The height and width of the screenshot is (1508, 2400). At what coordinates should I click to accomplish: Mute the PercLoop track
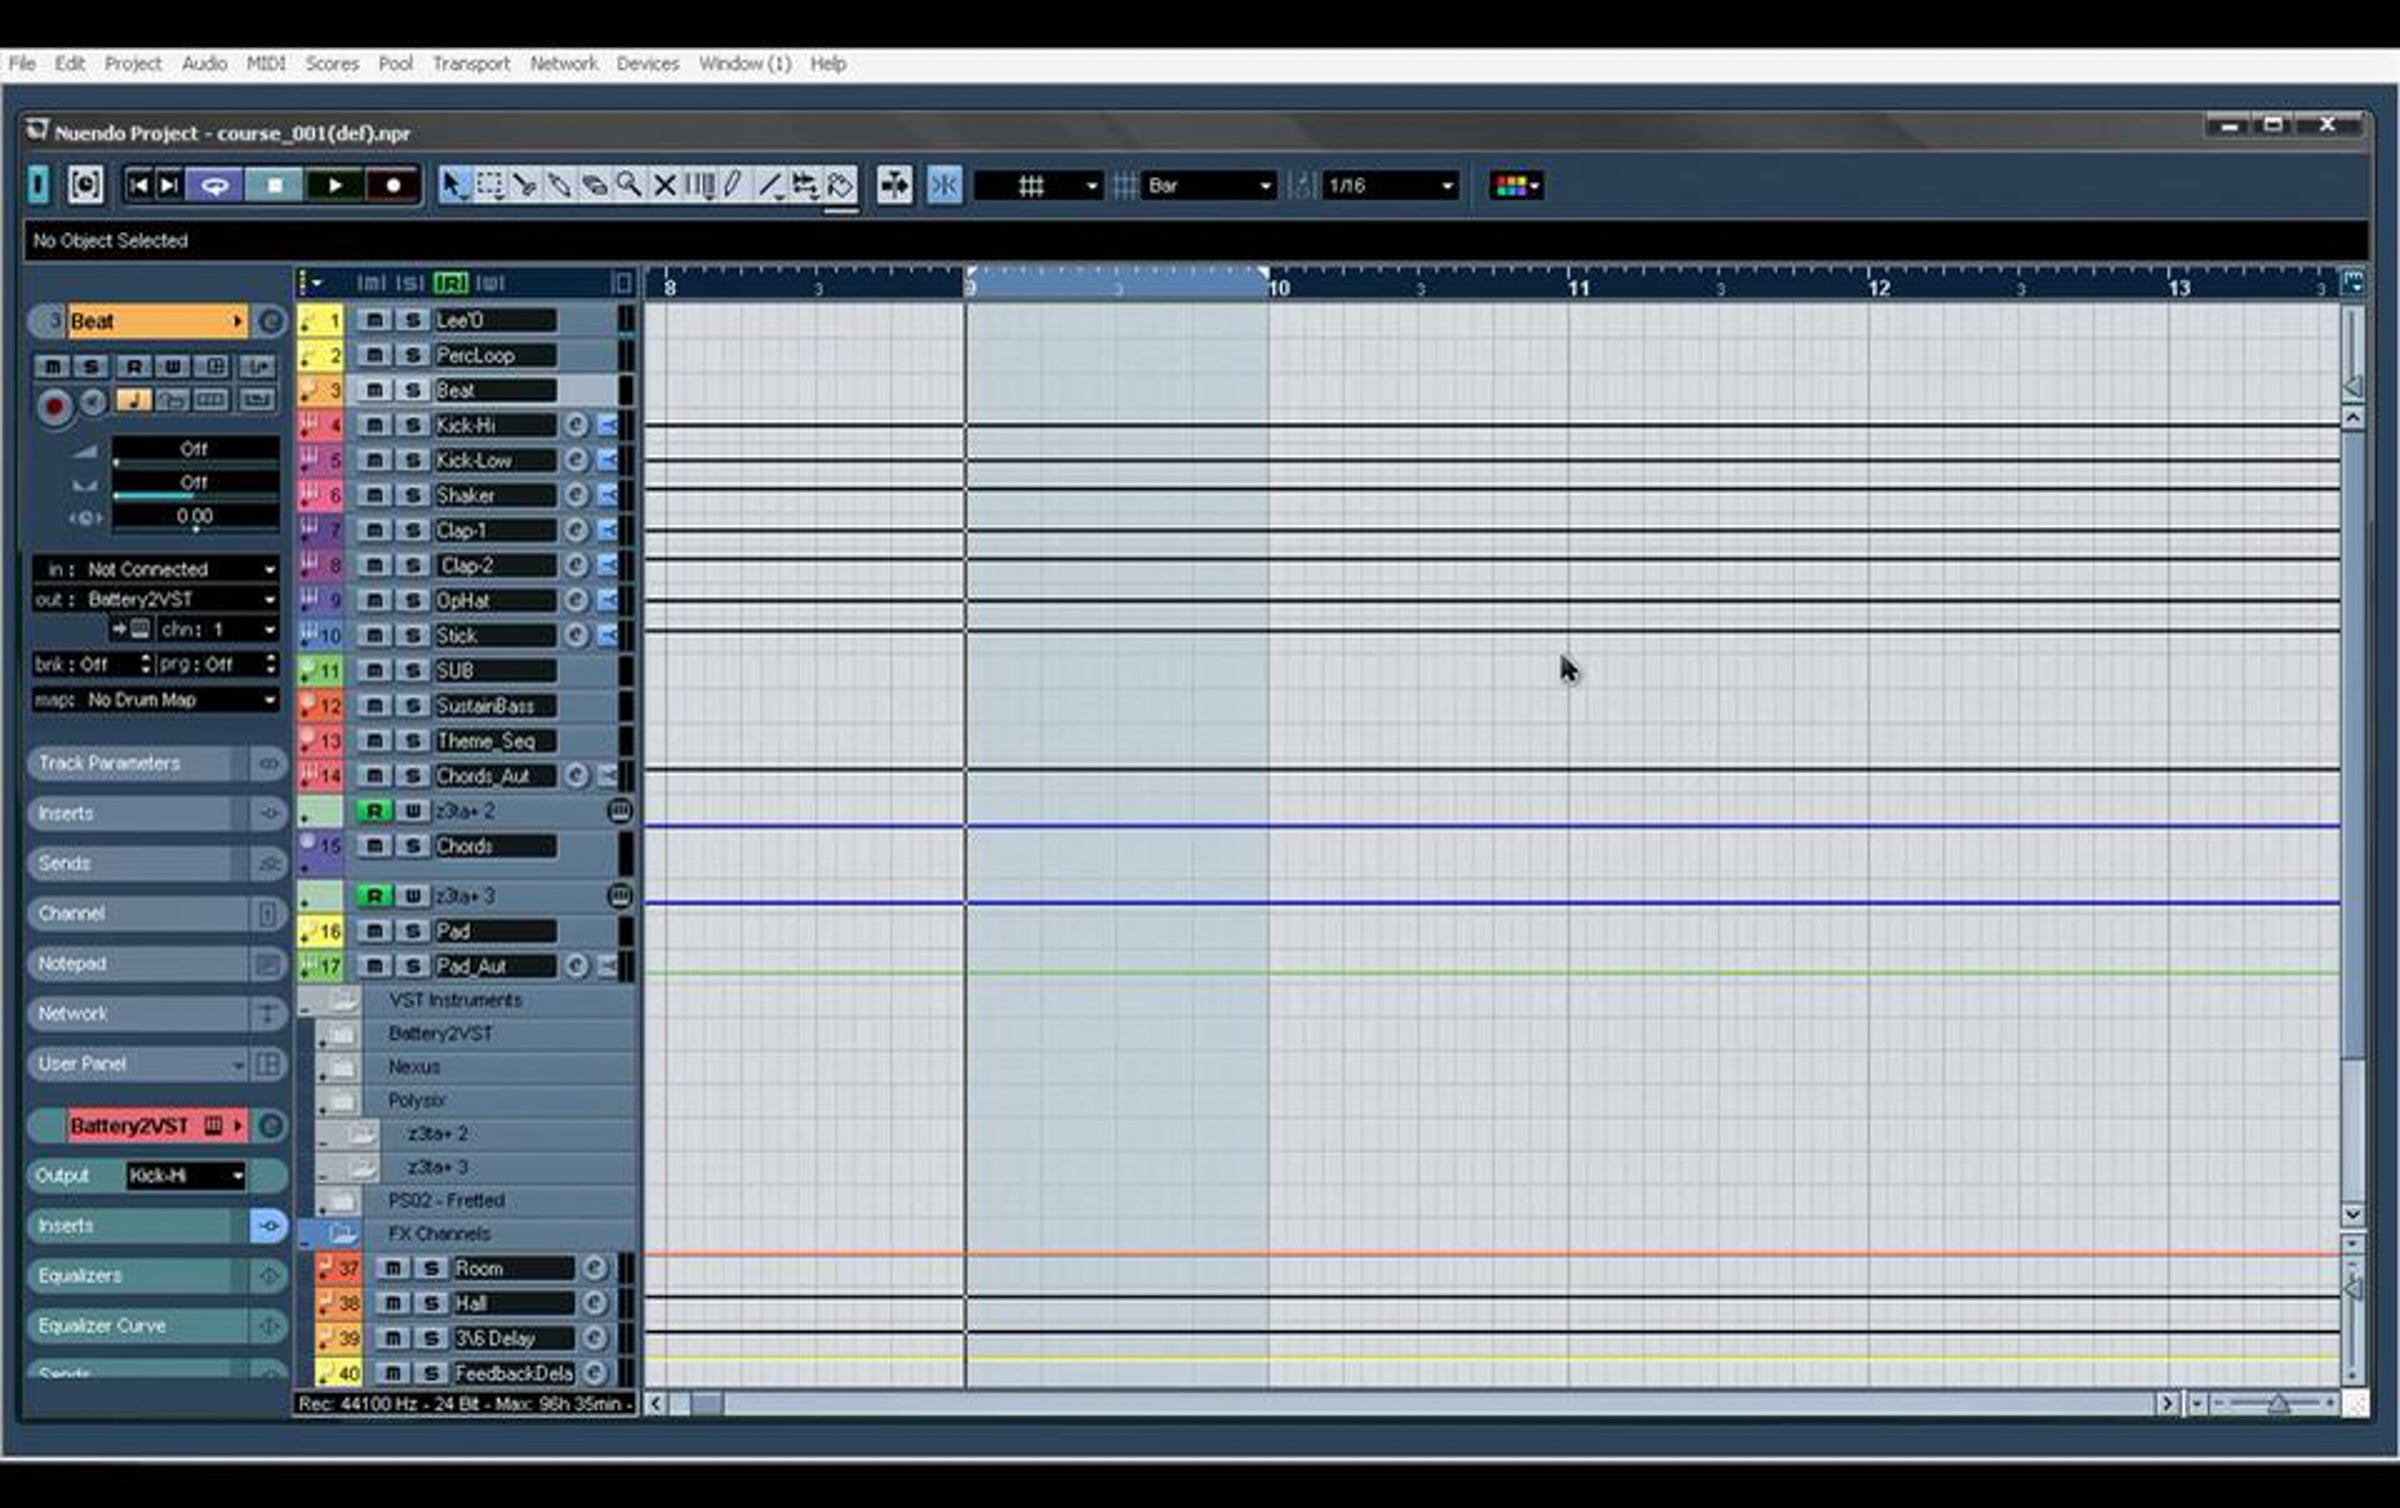click(x=375, y=355)
